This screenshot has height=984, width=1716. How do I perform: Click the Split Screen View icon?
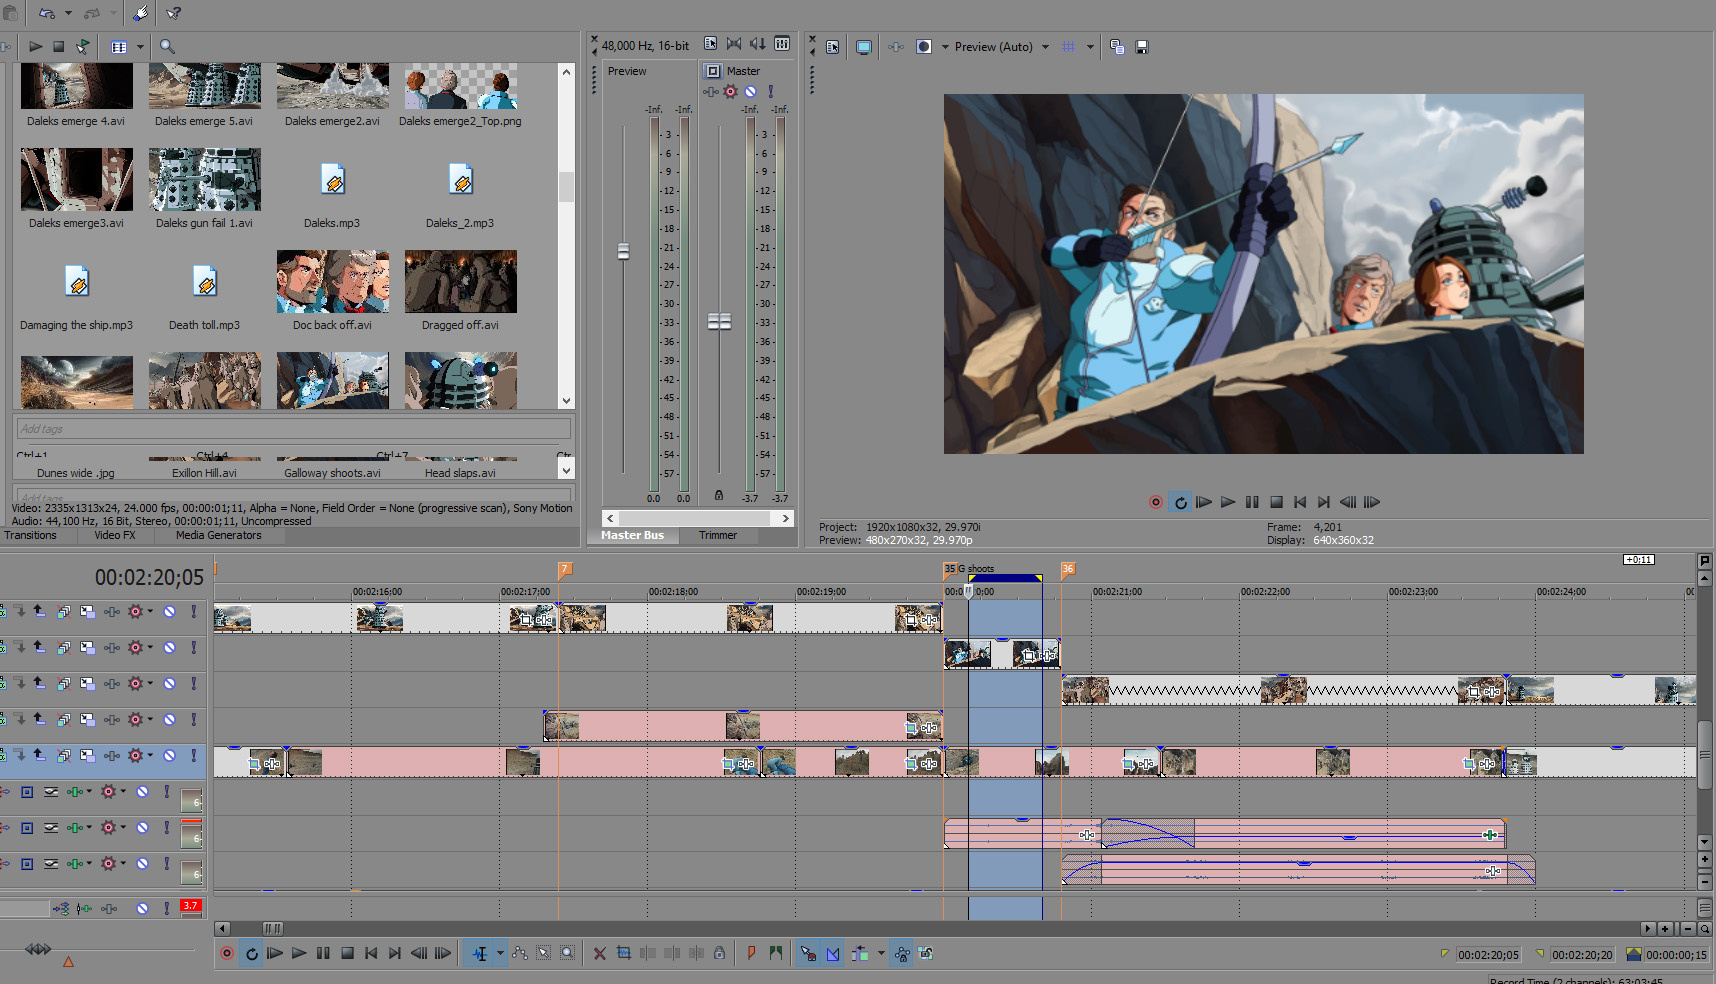click(924, 47)
